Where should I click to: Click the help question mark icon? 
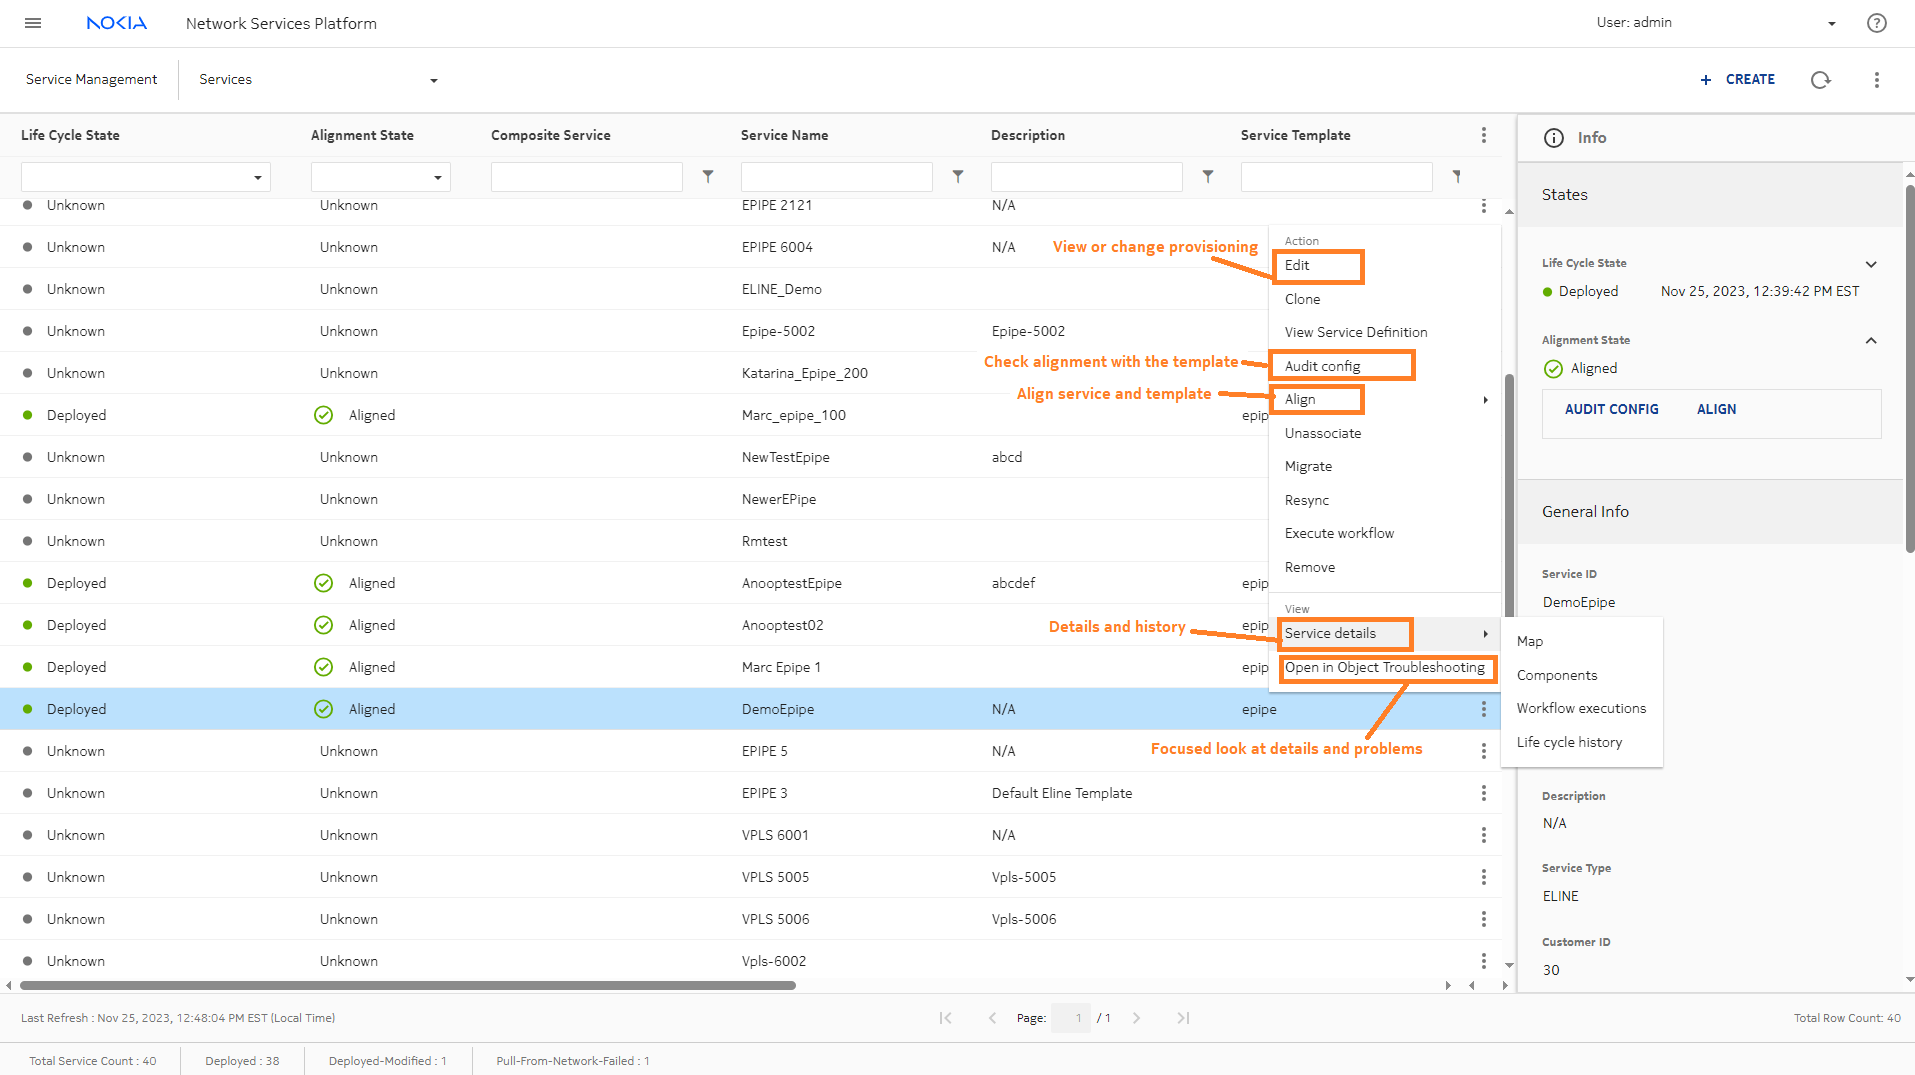tap(1876, 23)
